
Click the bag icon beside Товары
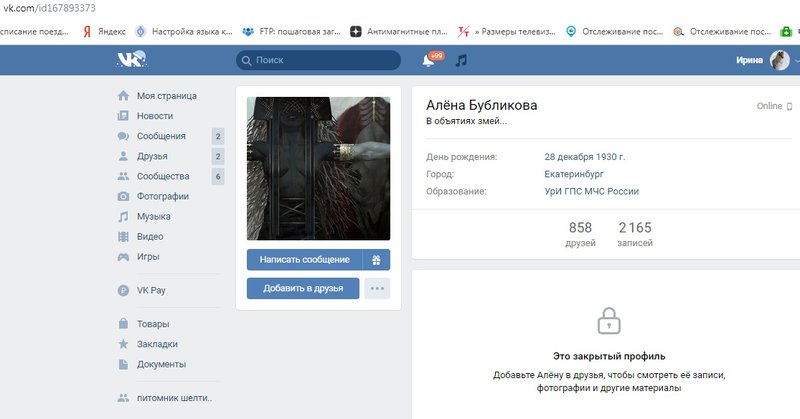[x=123, y=324]
